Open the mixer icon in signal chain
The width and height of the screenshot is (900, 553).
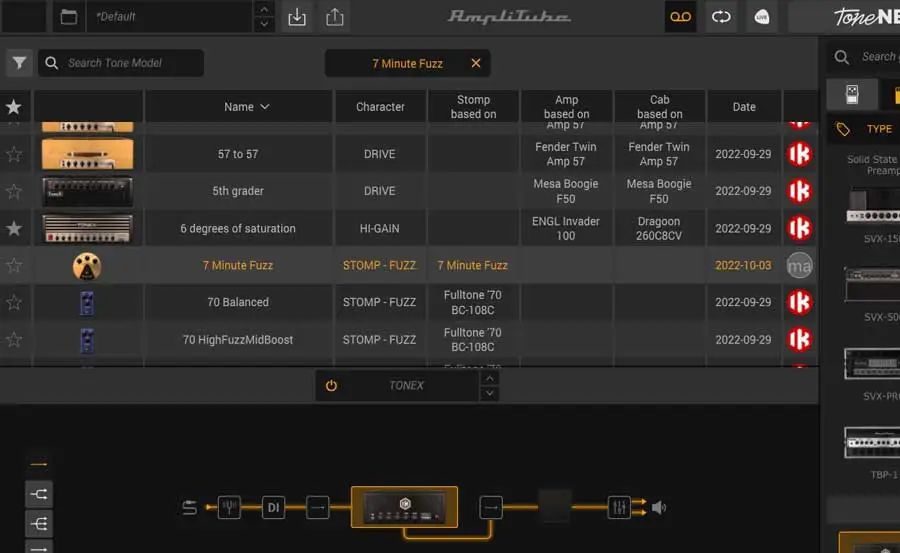point(619,507)
